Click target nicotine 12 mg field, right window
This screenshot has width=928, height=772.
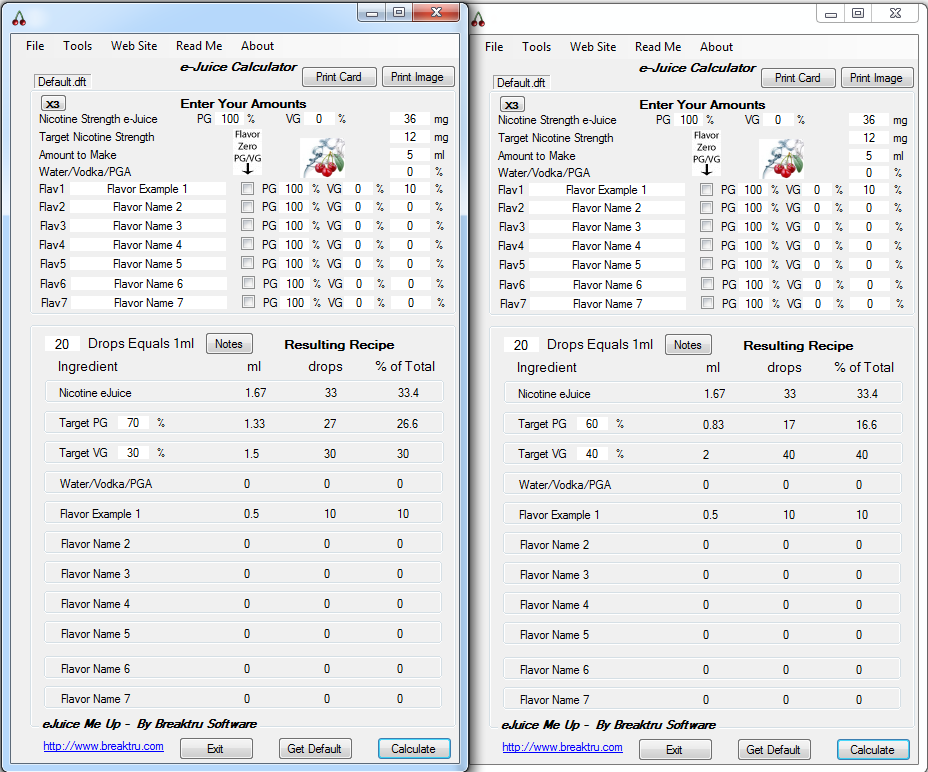coord(869,138)
